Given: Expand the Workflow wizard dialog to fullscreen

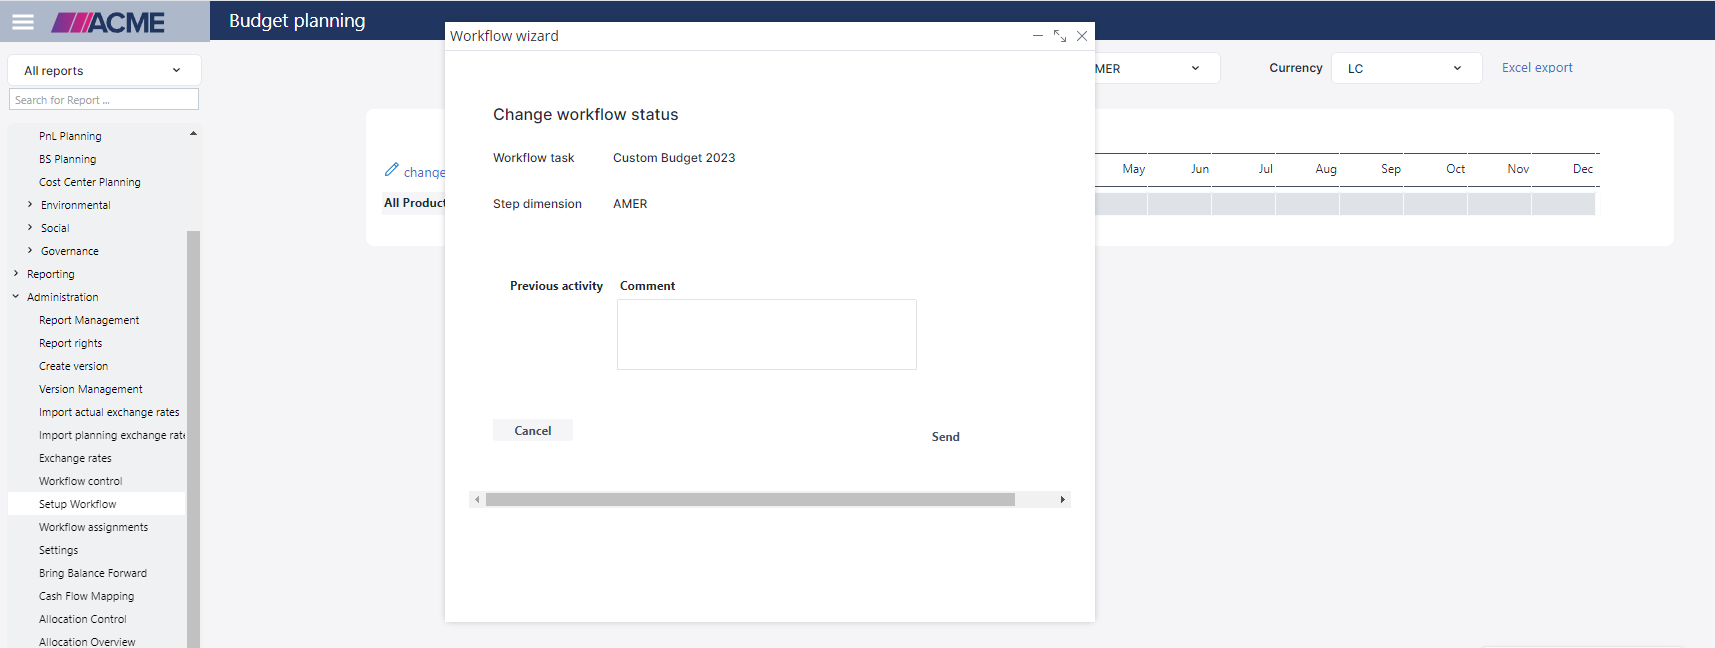Looking at the screenshot, I should coord(1060,36).
